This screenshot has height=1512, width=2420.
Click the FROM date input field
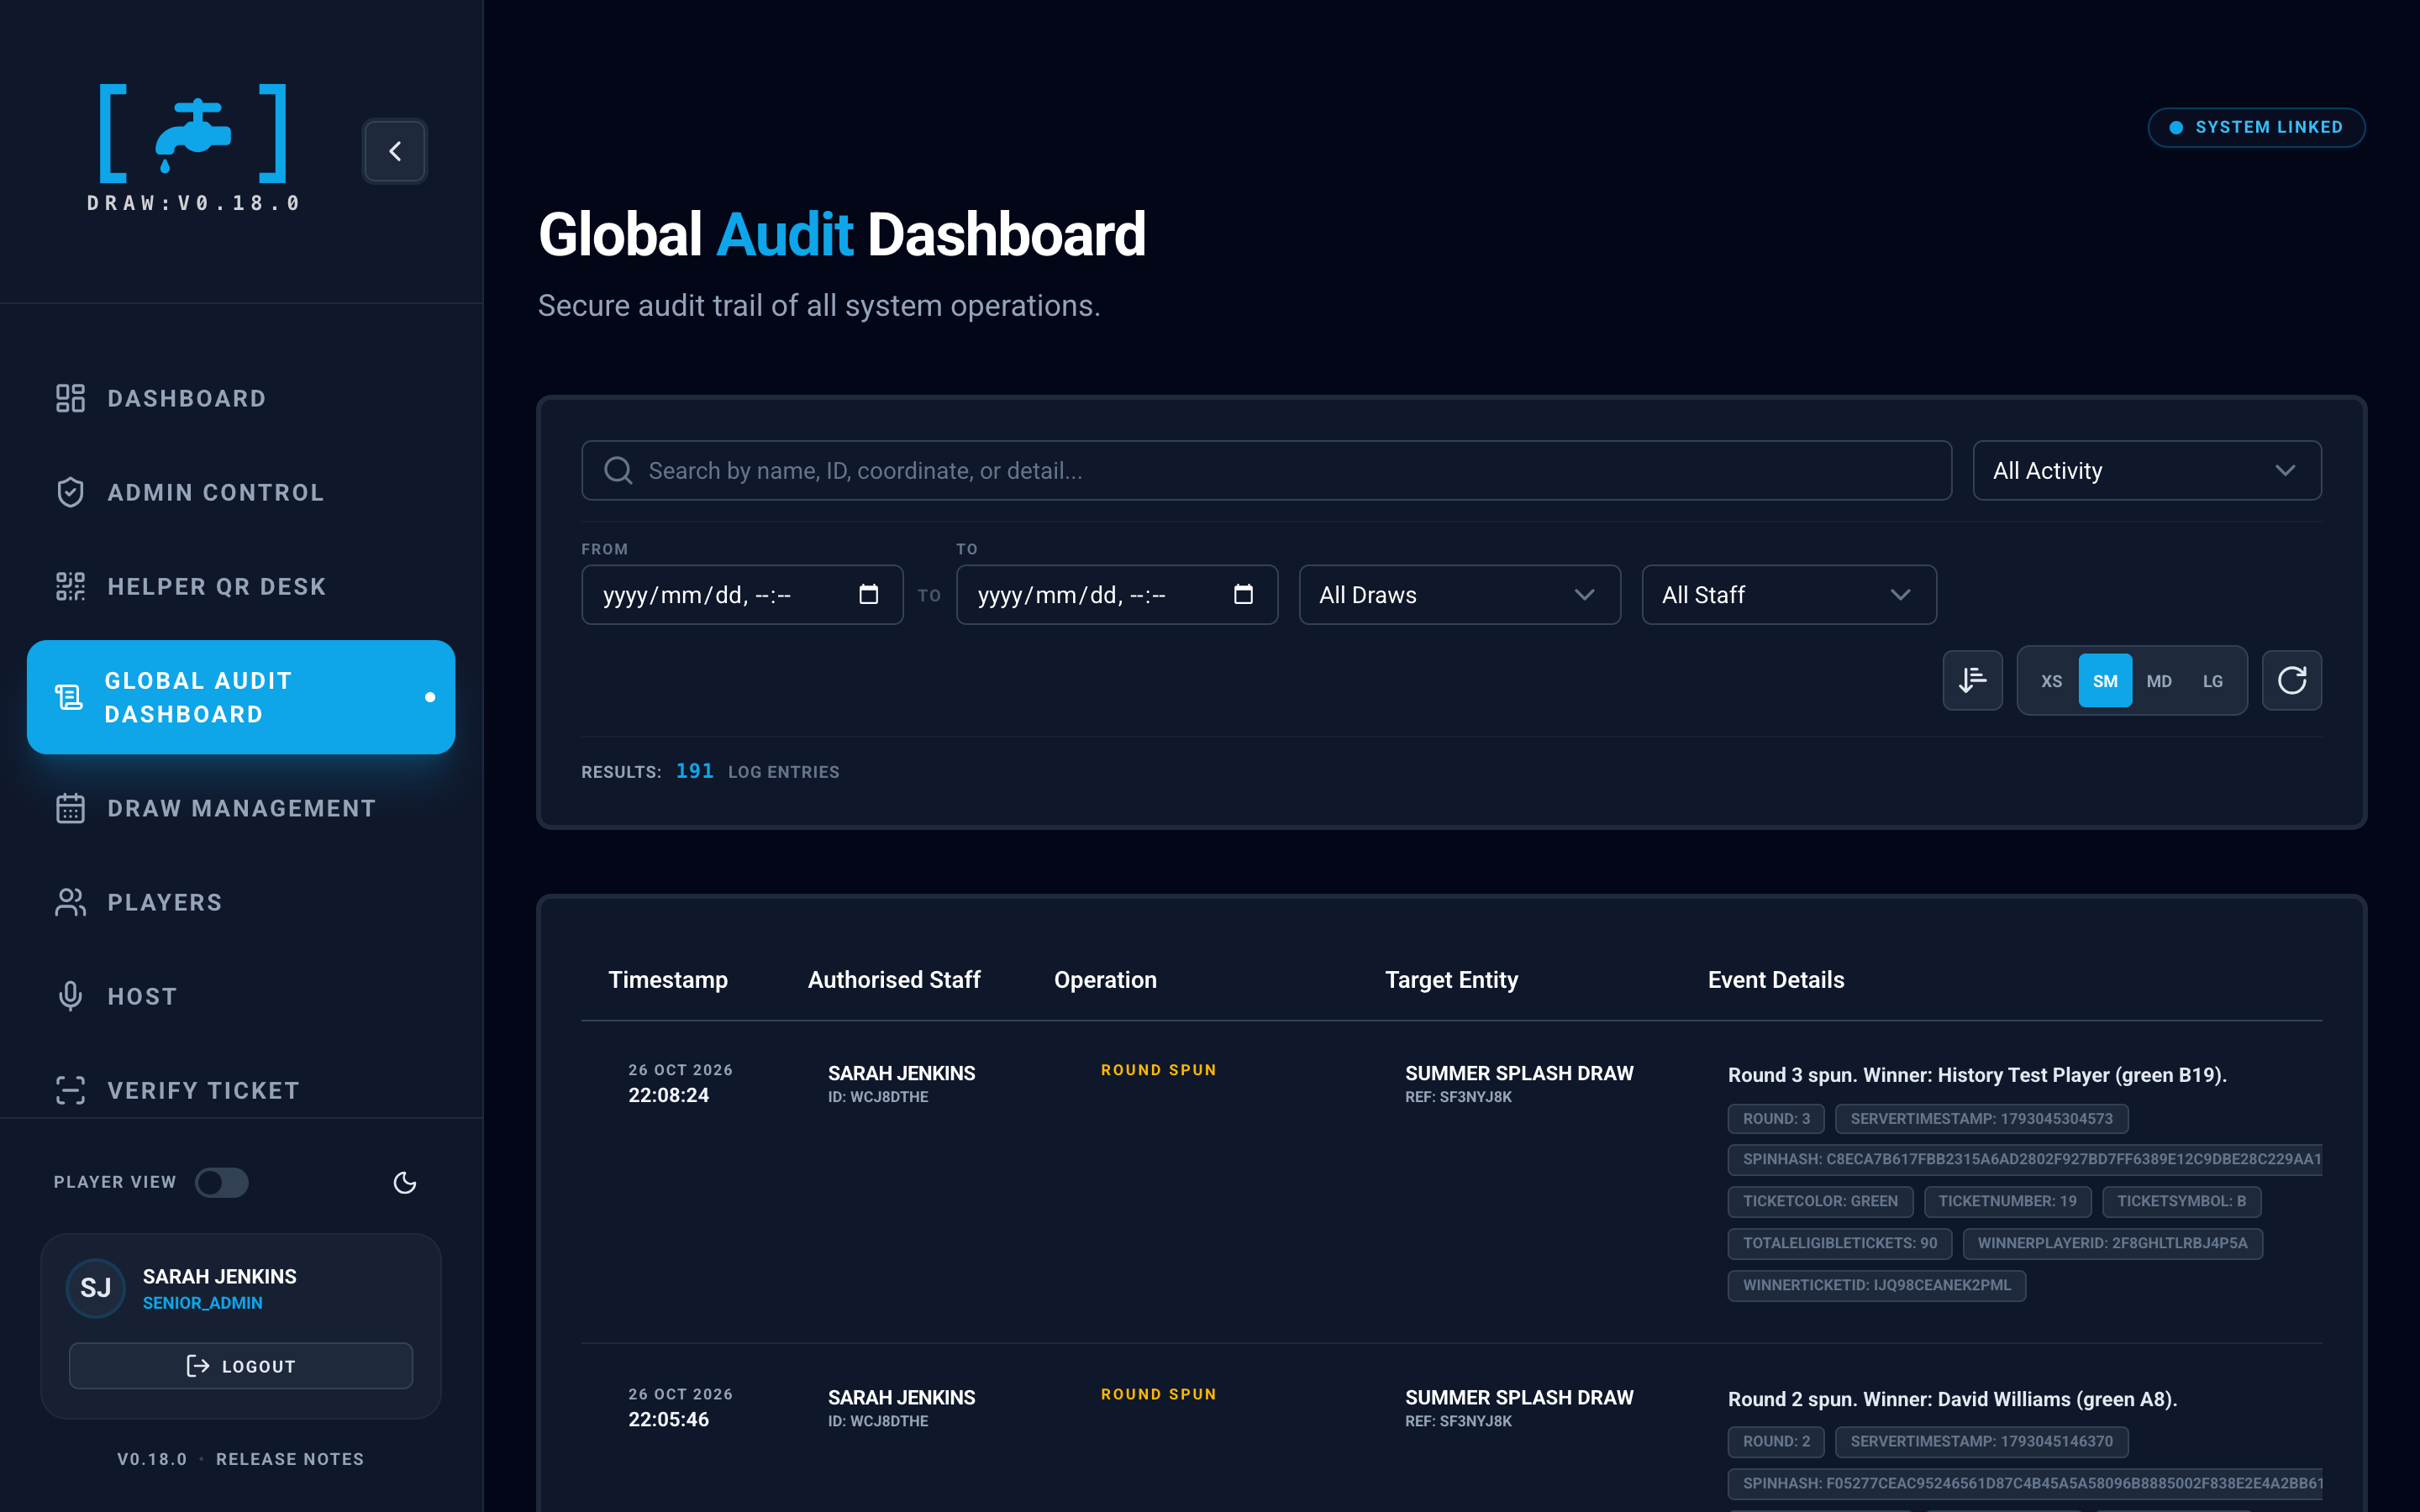742,594
